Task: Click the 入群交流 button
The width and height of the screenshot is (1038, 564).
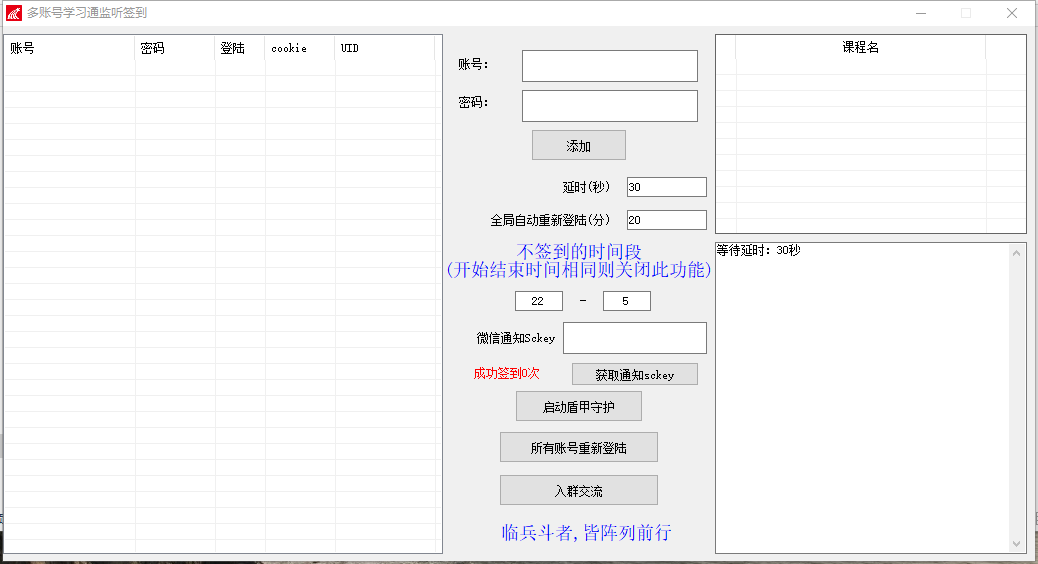Action: [x=579, y=491]
